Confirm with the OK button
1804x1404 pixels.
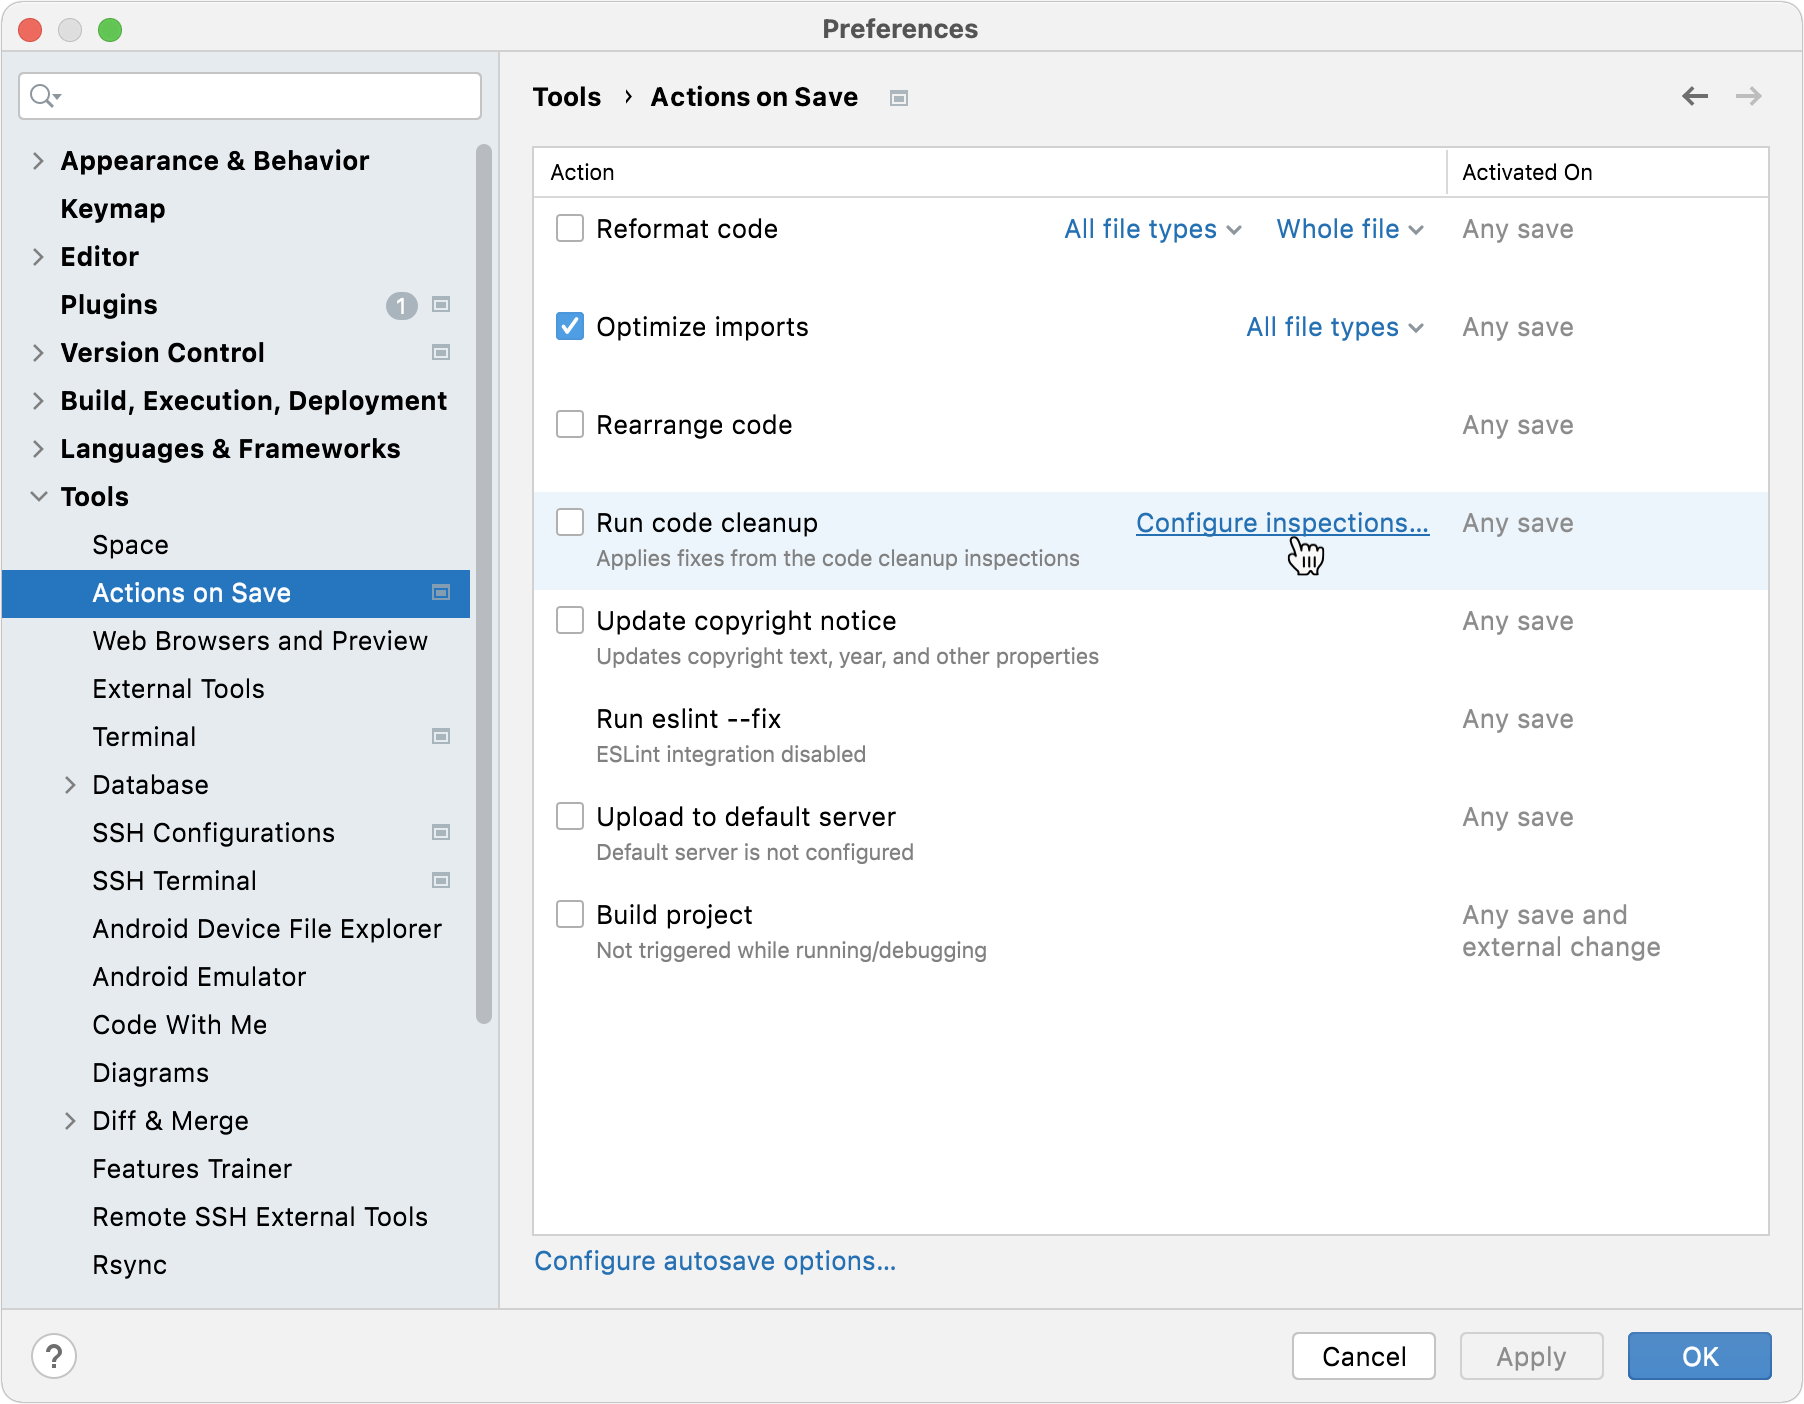pos(1699,1356)
